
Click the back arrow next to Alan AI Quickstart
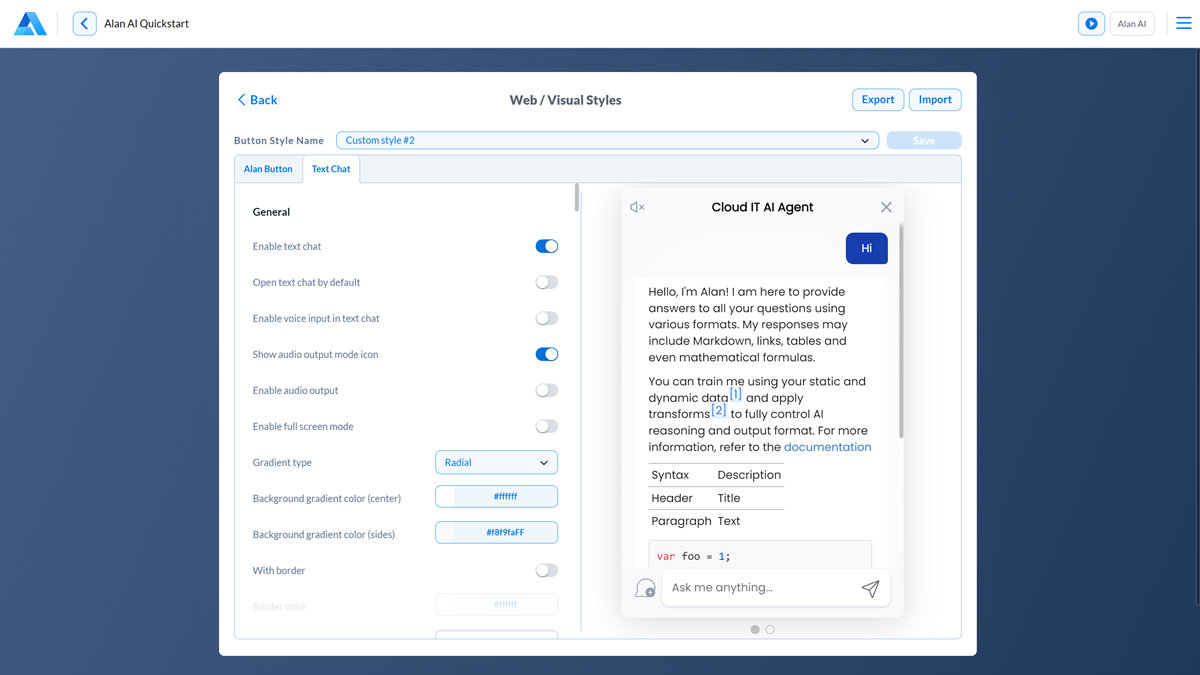[x=85, y=24]
